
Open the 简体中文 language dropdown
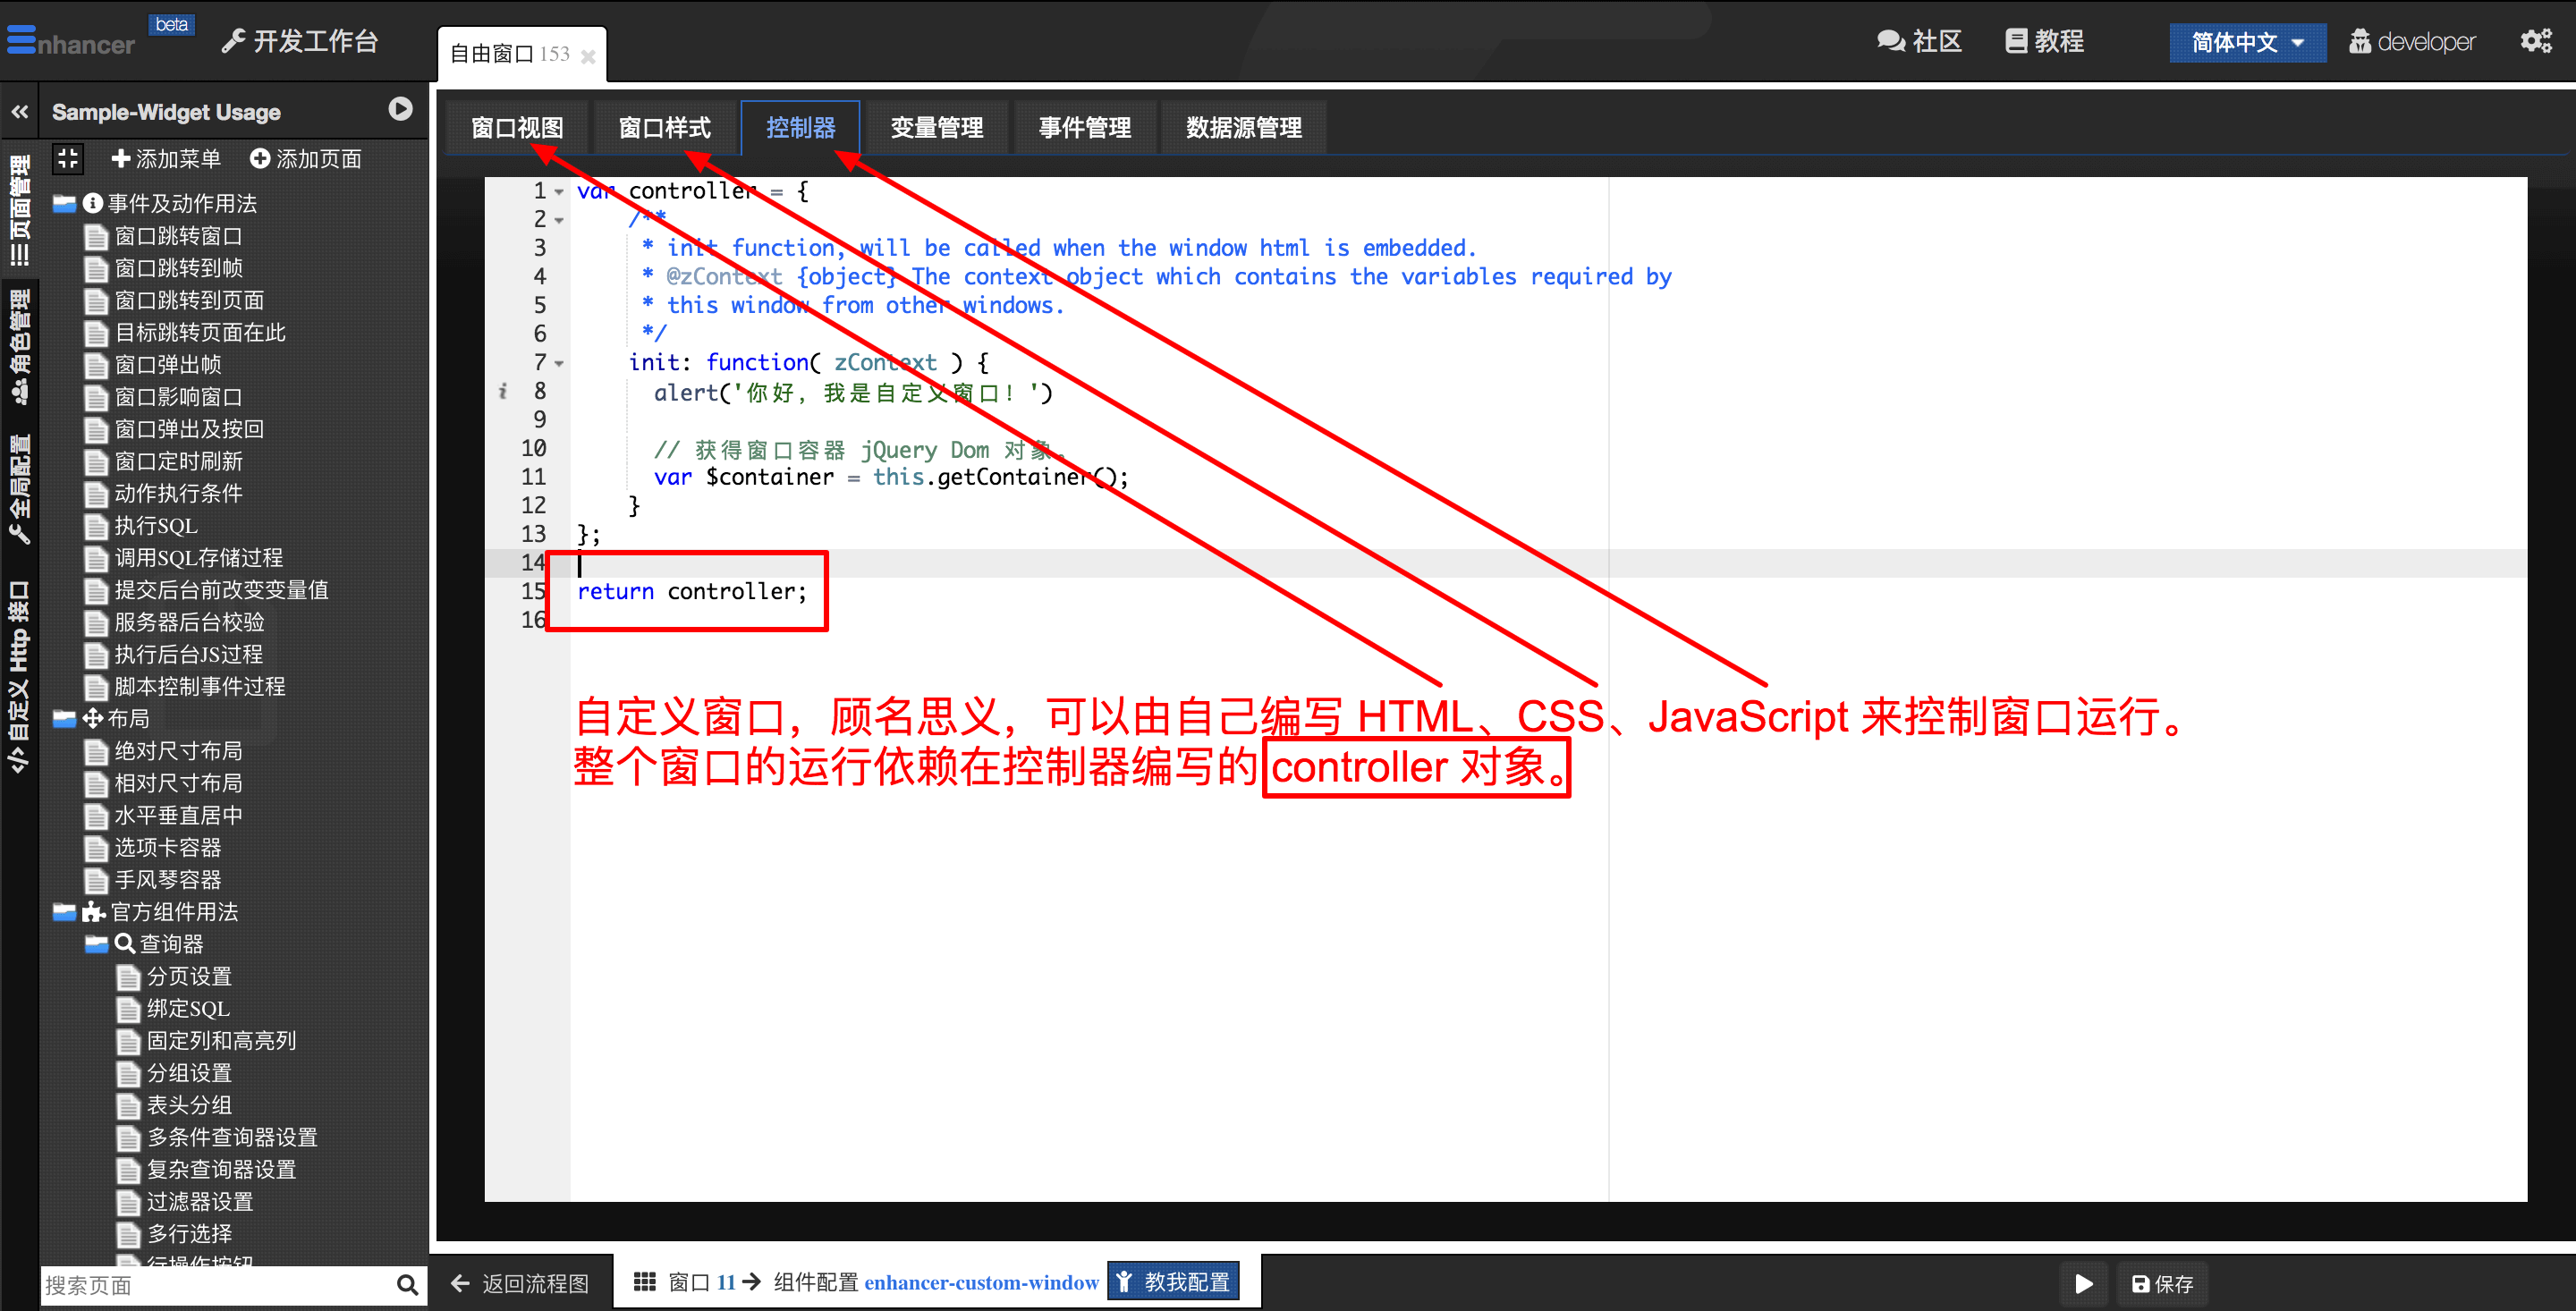click(x=2246, y=42)
